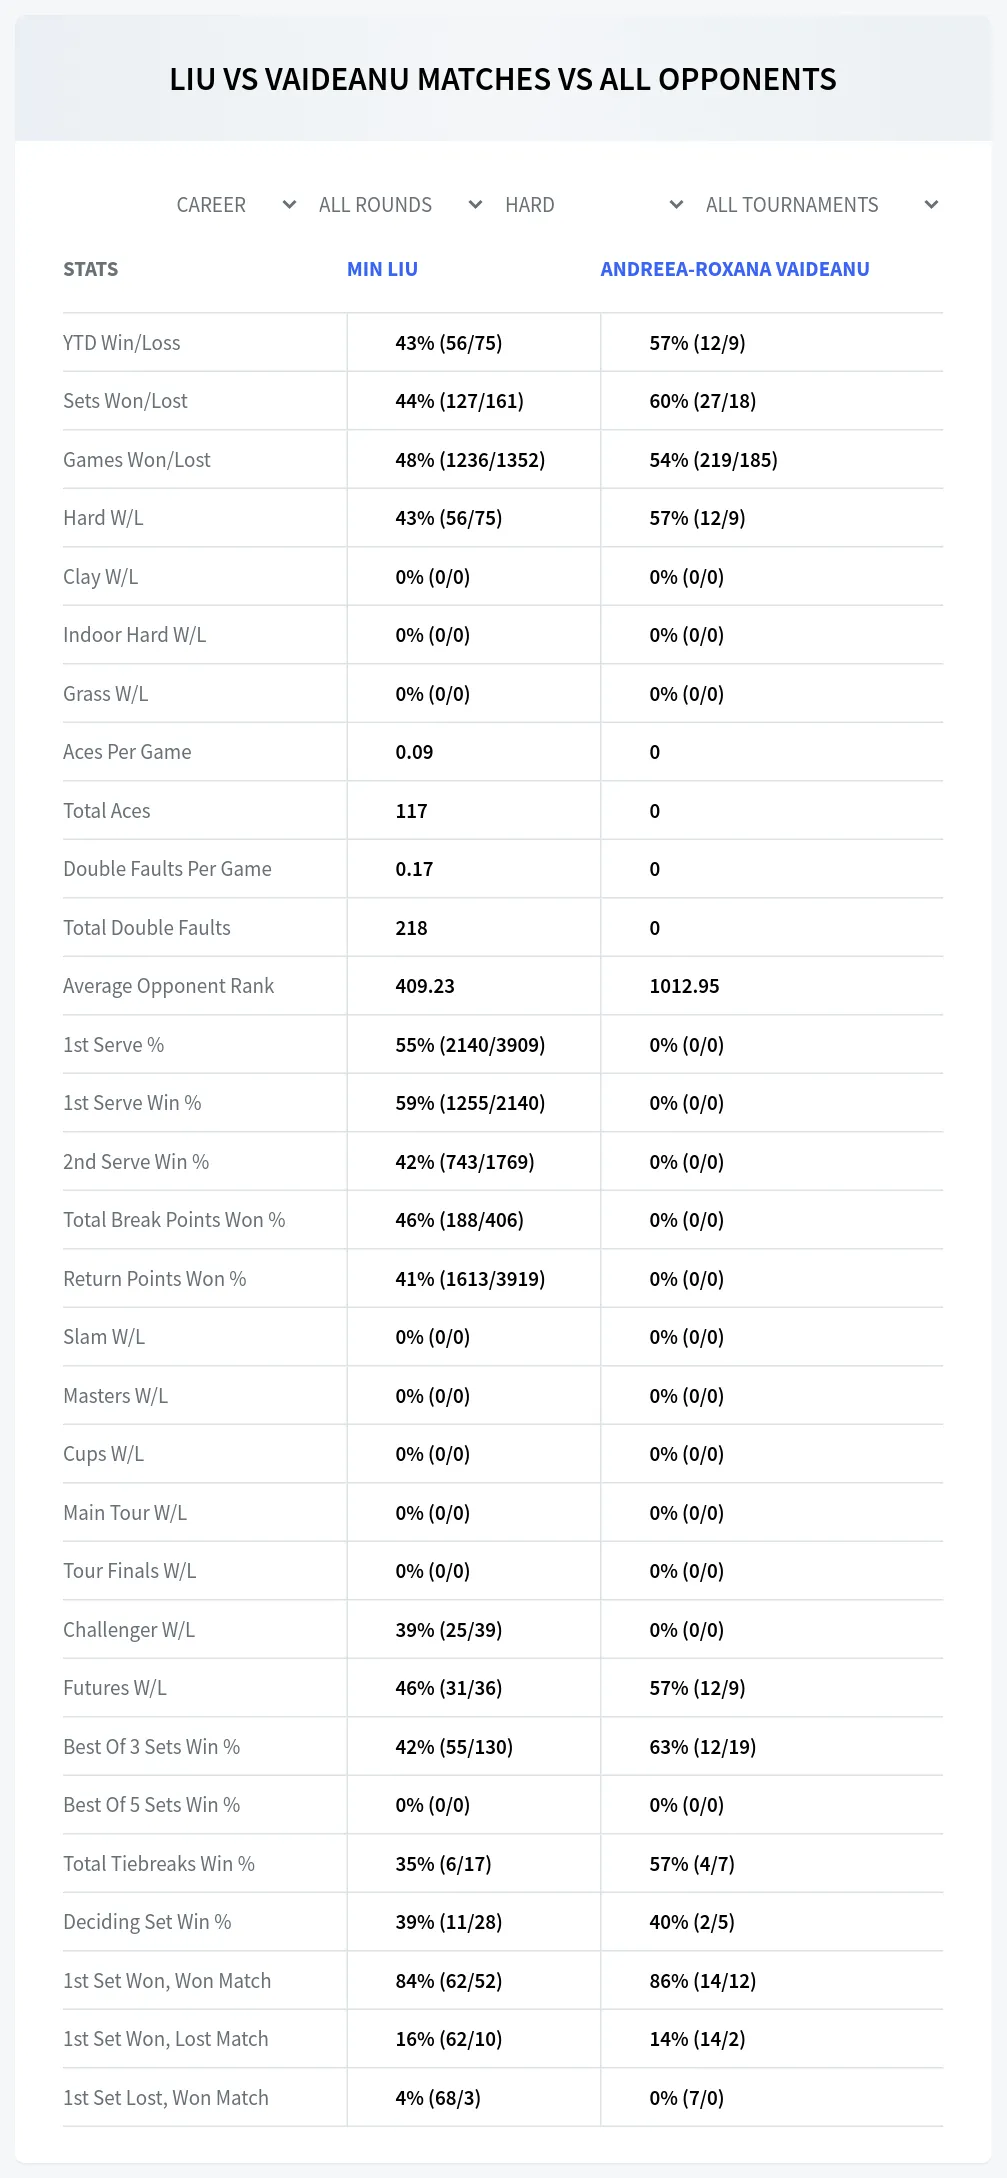Click the chevron arrow beside ALL ROUNDS
The image size is (1007, 2178).
point(475,205)
